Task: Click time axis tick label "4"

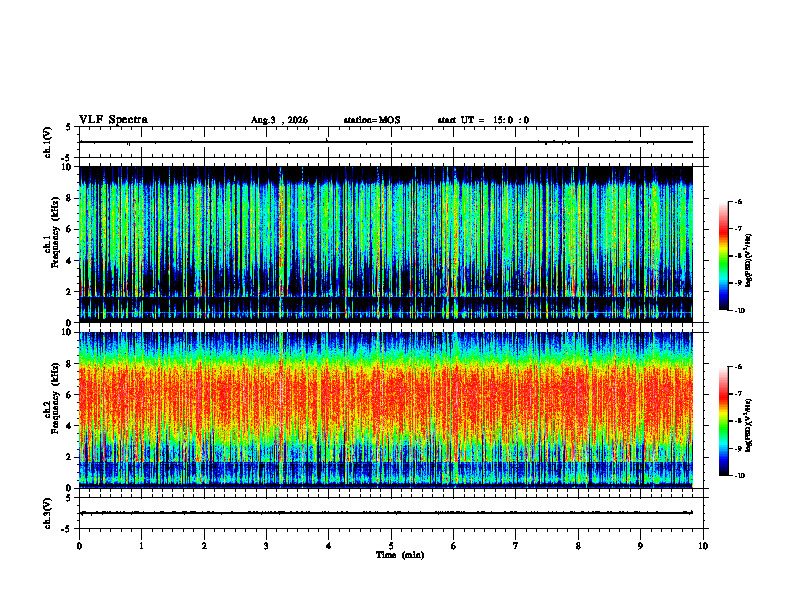Action: tap(329, 546)
